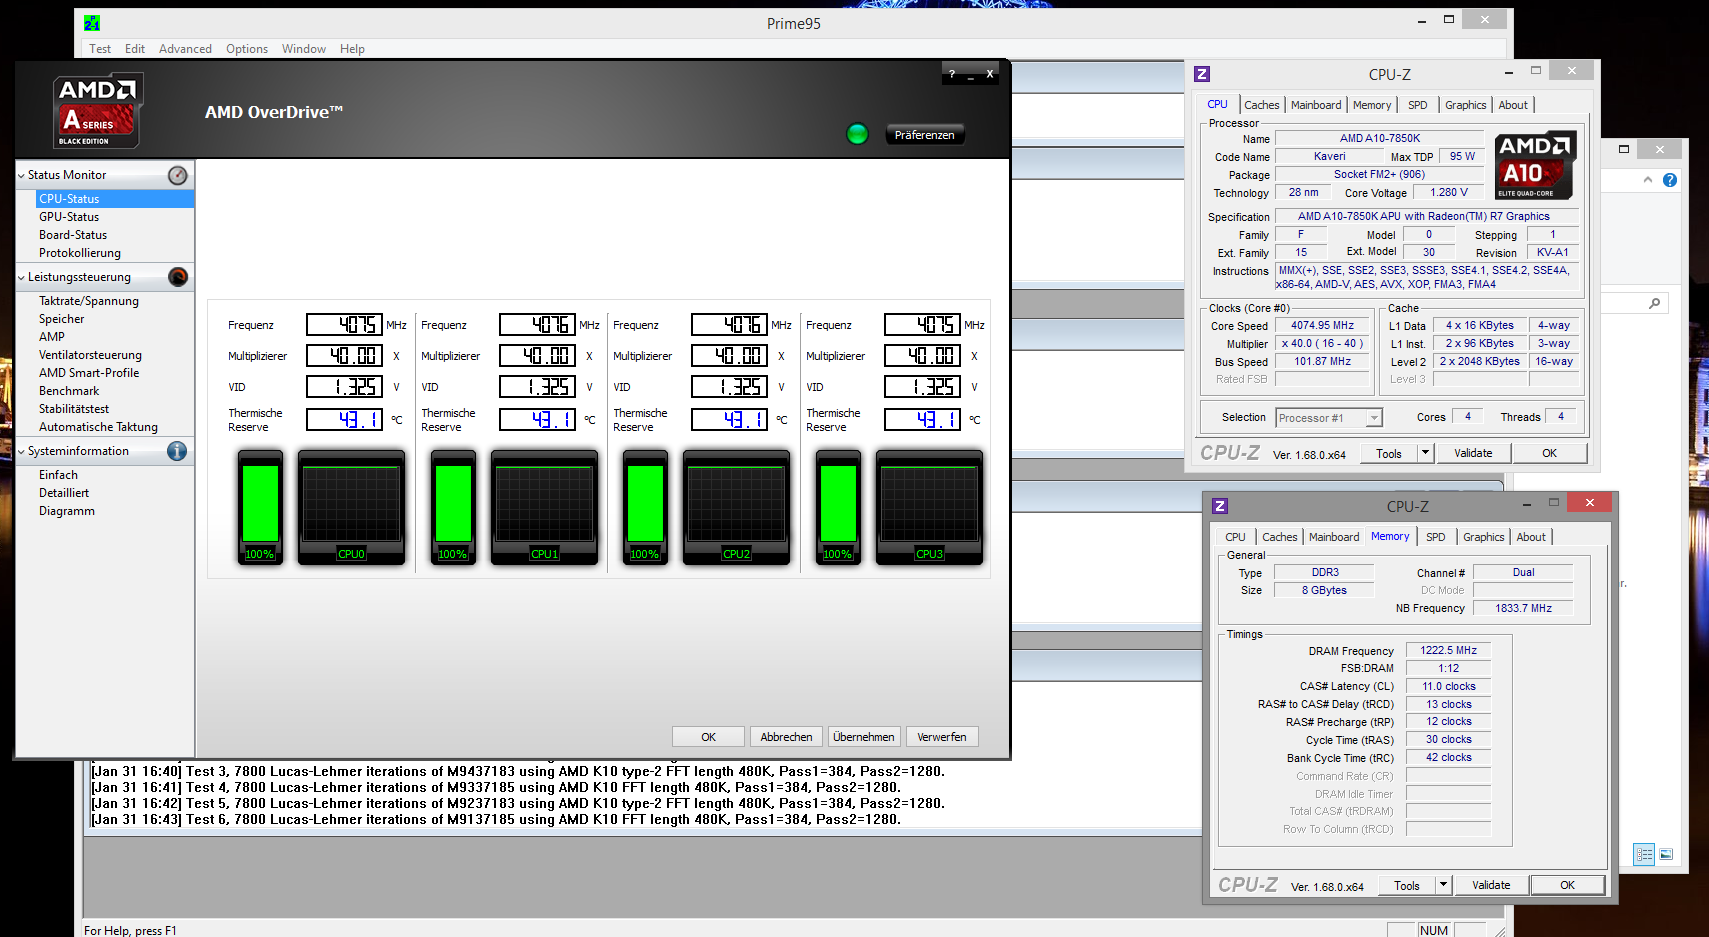The height and width of the screenshot is (937, 1709).
Task: Open the Tools dropdown arrow in the CPU-Z processor window
Action: click(1425, 453)
